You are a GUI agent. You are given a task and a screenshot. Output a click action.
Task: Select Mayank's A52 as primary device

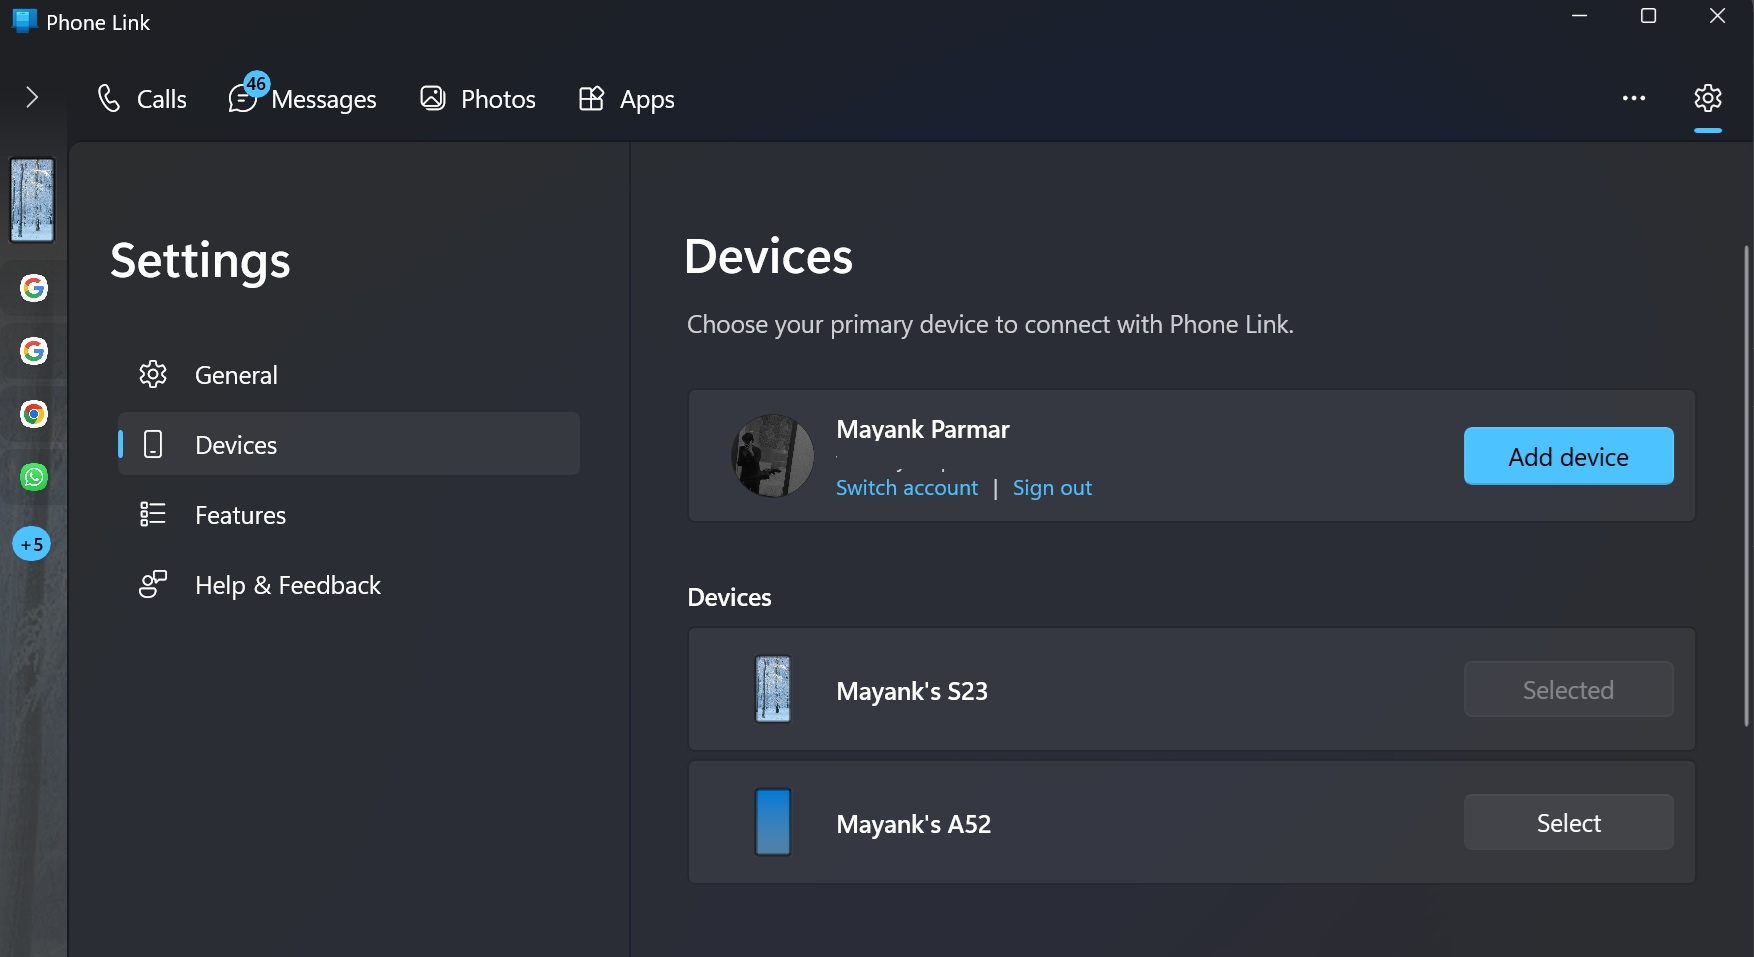tap(1568, 822)
